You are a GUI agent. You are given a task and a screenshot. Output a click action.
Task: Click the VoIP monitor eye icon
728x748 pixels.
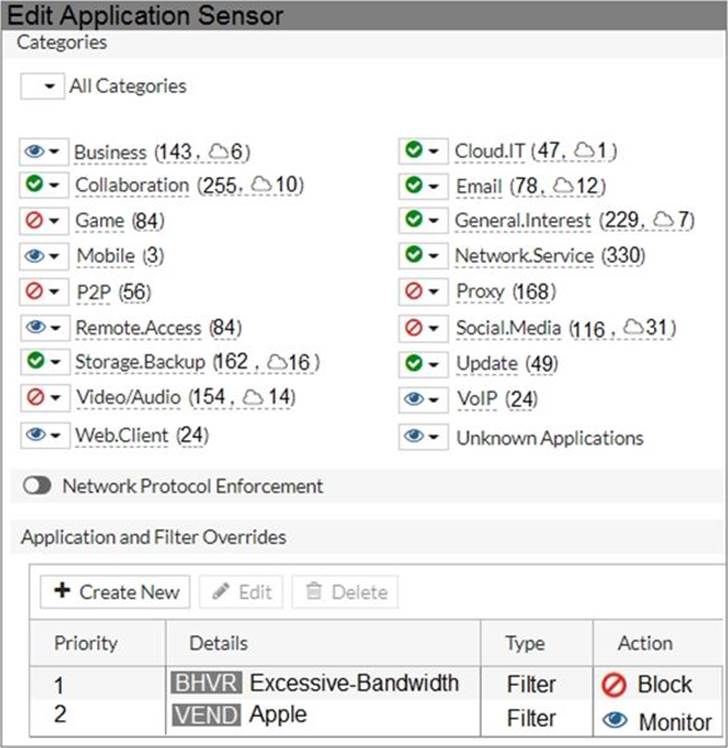(413, 399)
